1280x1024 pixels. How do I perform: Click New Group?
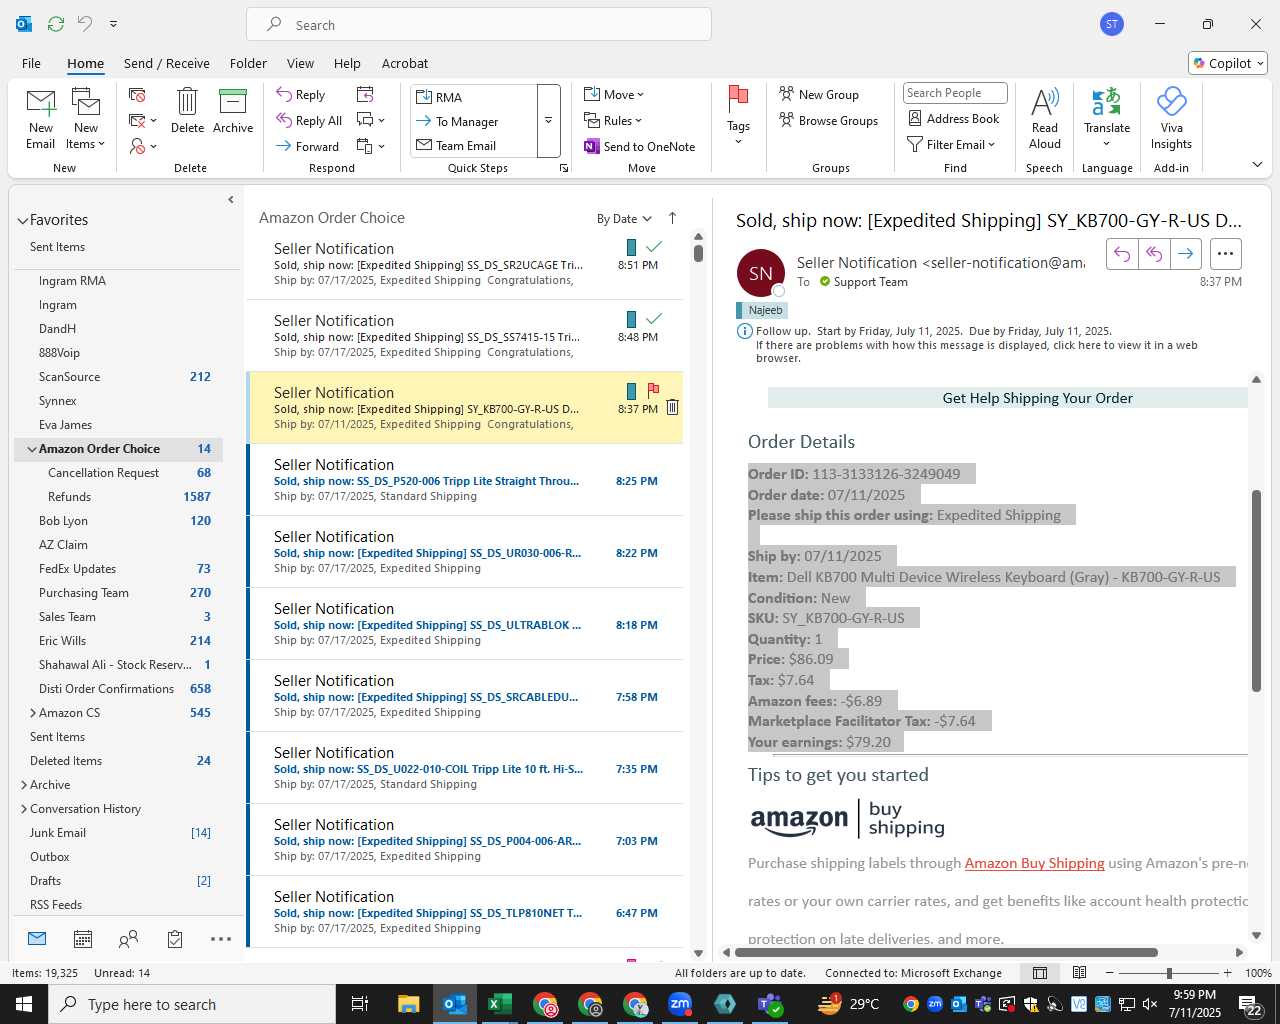819,95
